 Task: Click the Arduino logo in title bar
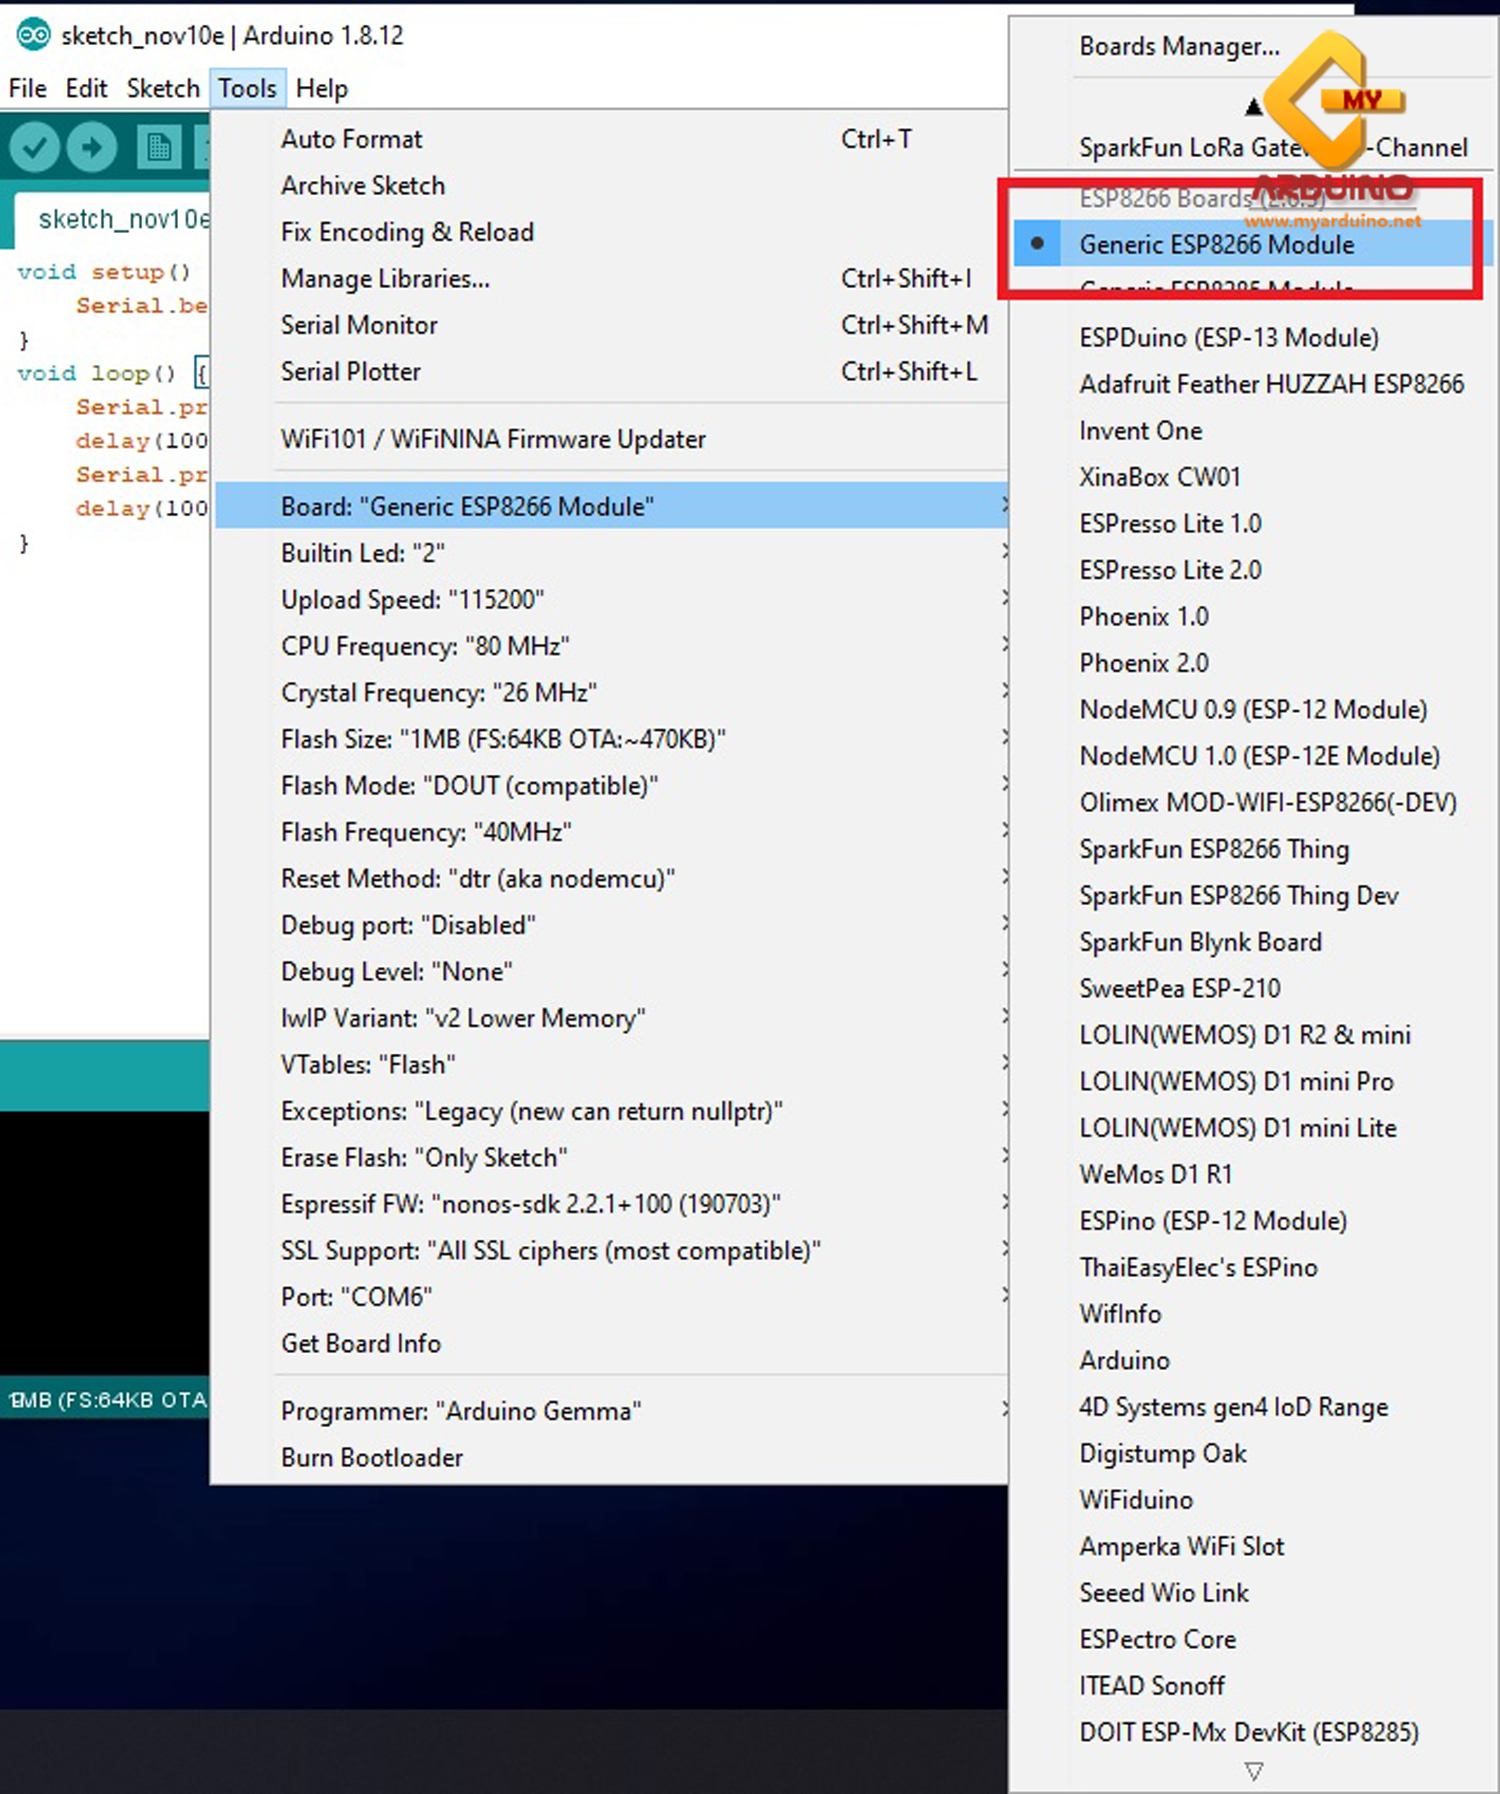[32, 35]
